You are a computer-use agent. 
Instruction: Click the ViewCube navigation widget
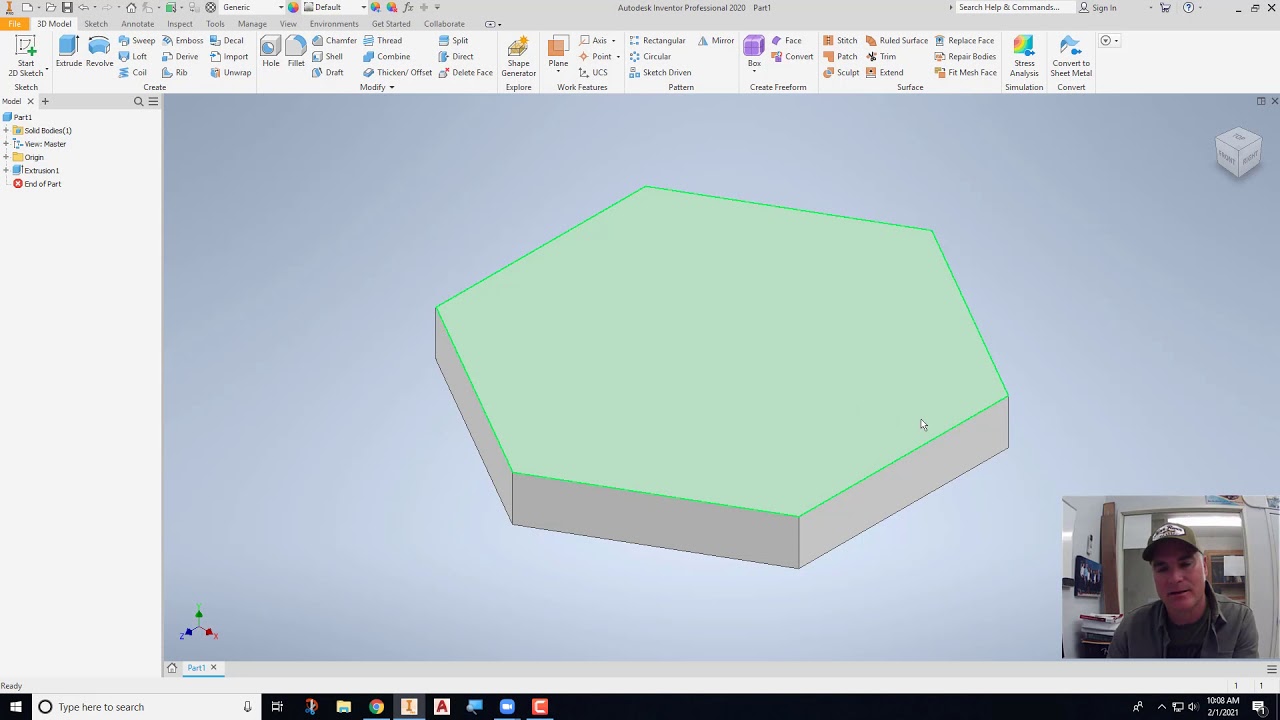click(x=1238, y=152)
